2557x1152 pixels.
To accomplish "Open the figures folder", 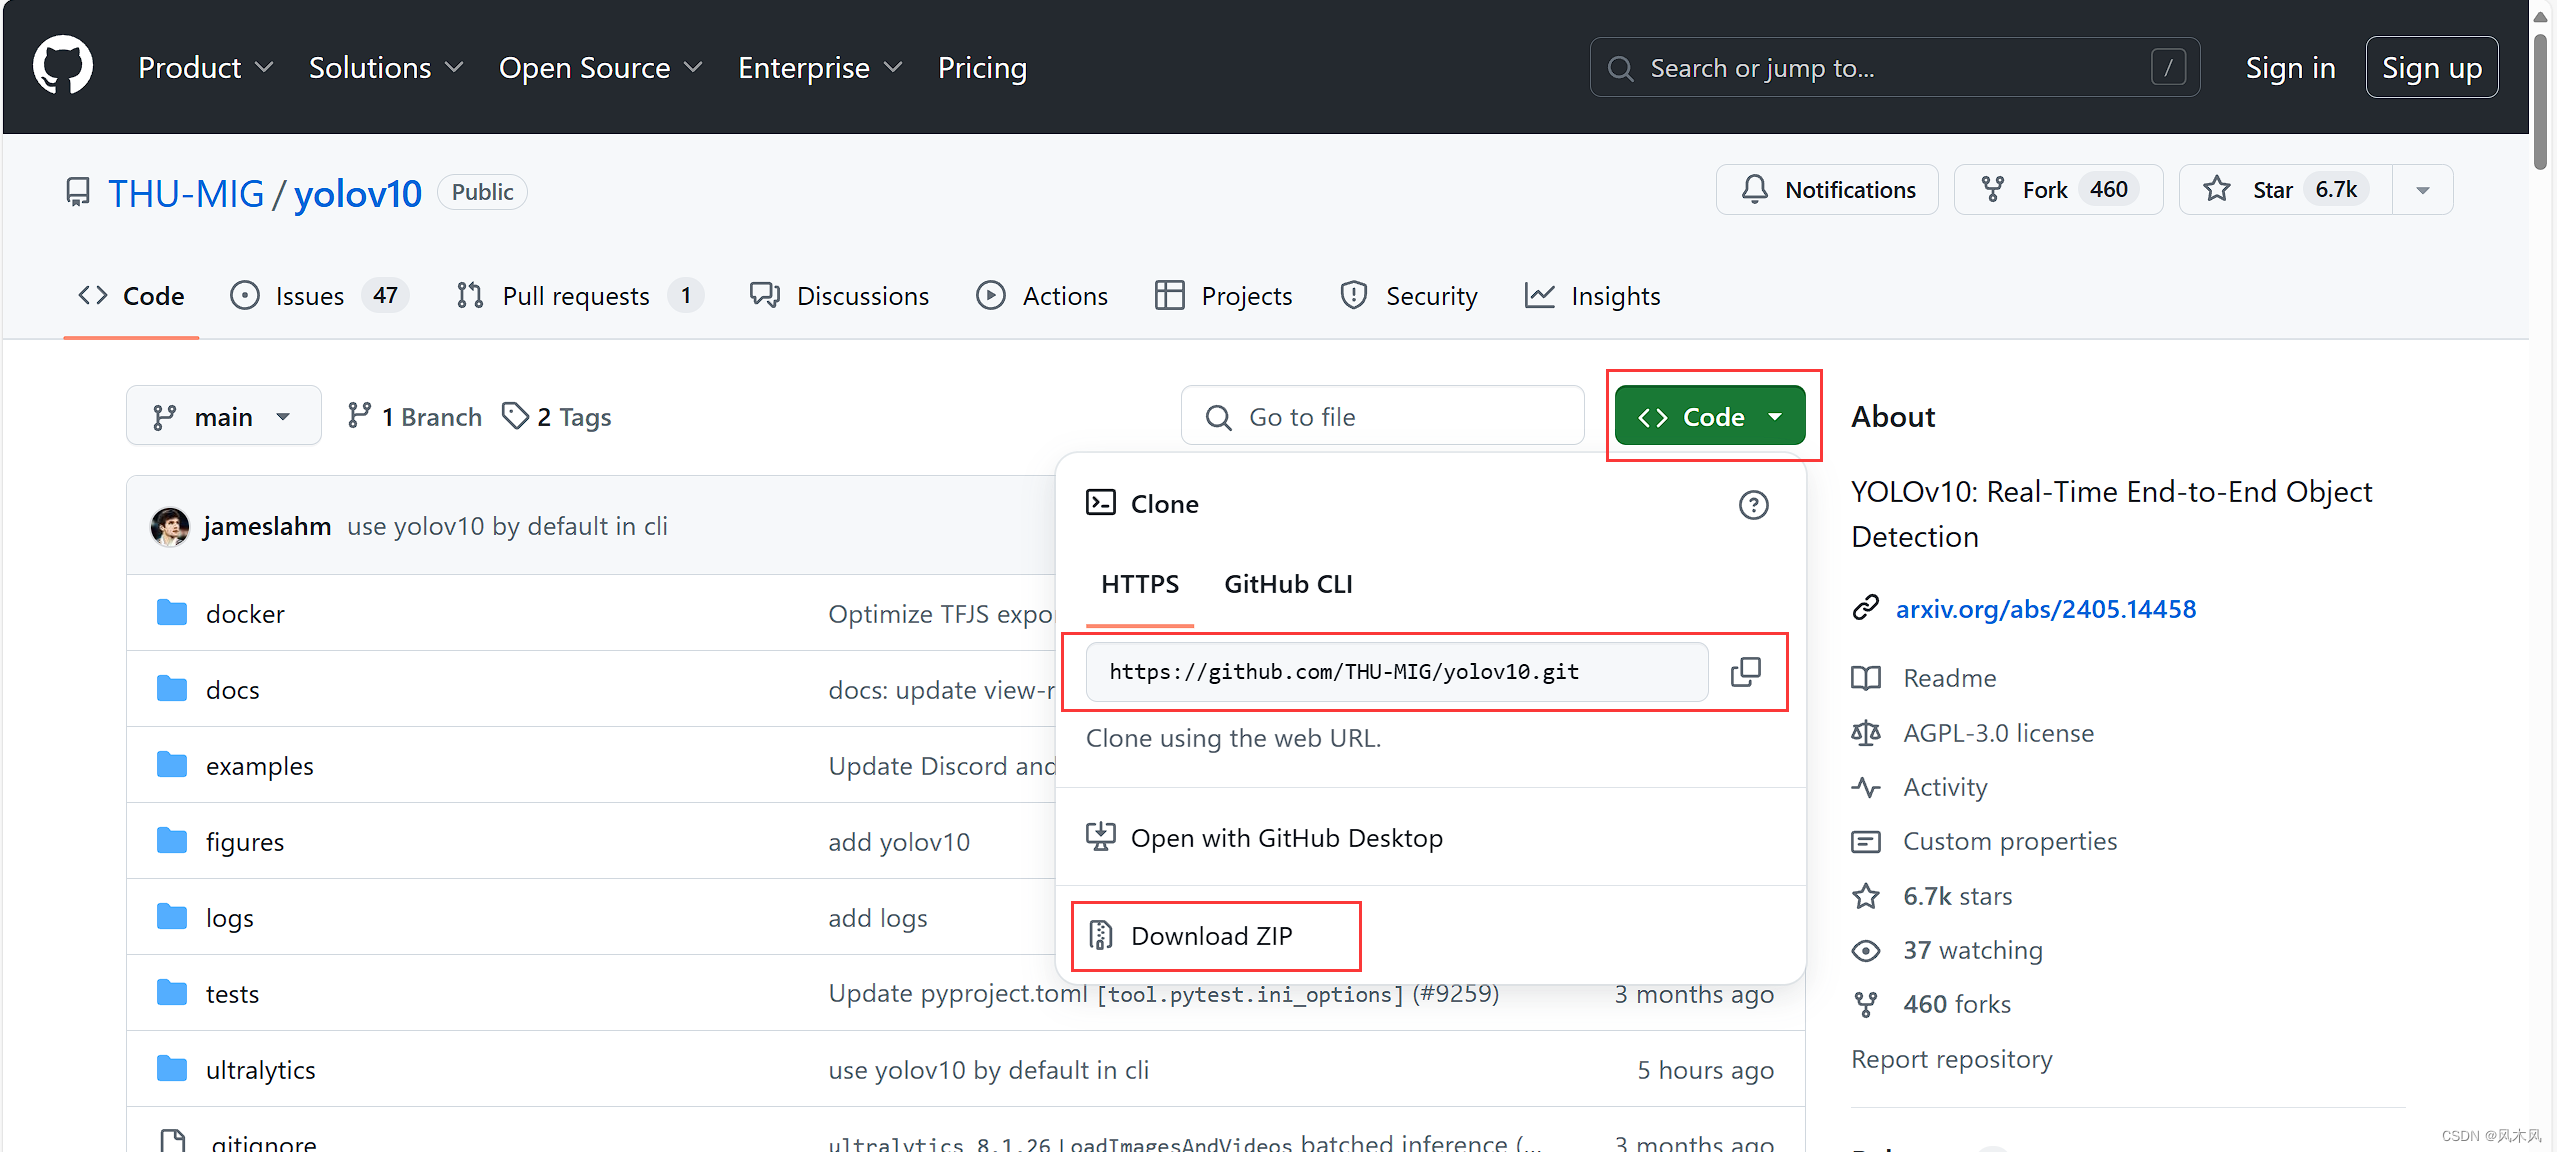I will point(244,842).
